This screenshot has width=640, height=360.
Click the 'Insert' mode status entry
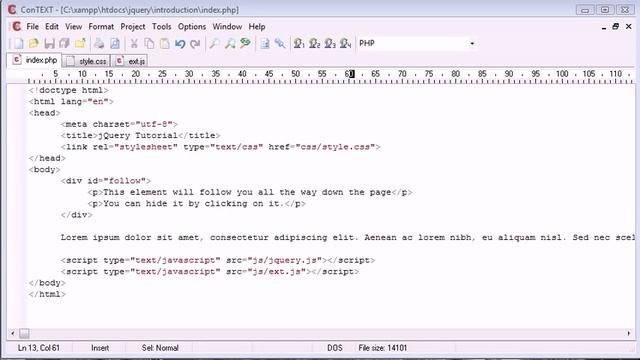[x=100, y=348]
